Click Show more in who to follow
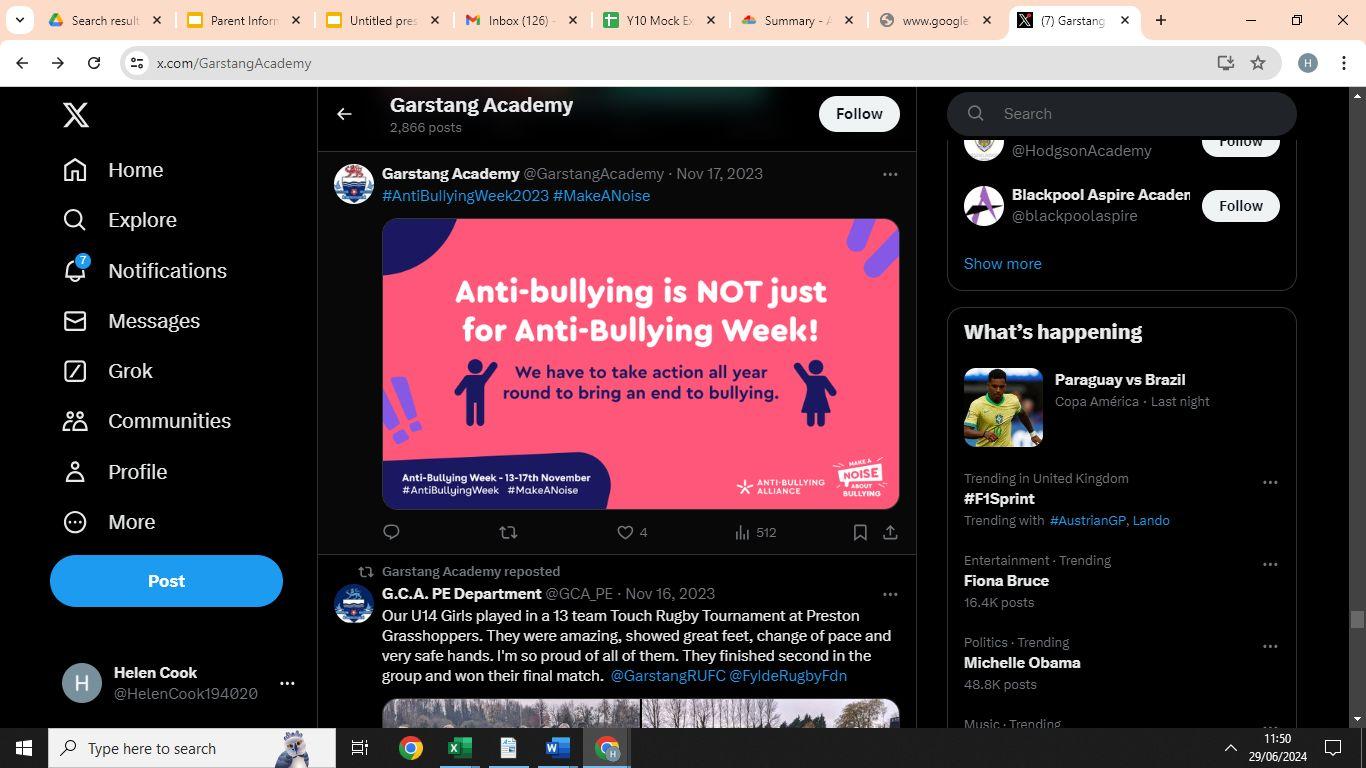Viewport: 1366px width, 768px height. [x=1002, y=264]
